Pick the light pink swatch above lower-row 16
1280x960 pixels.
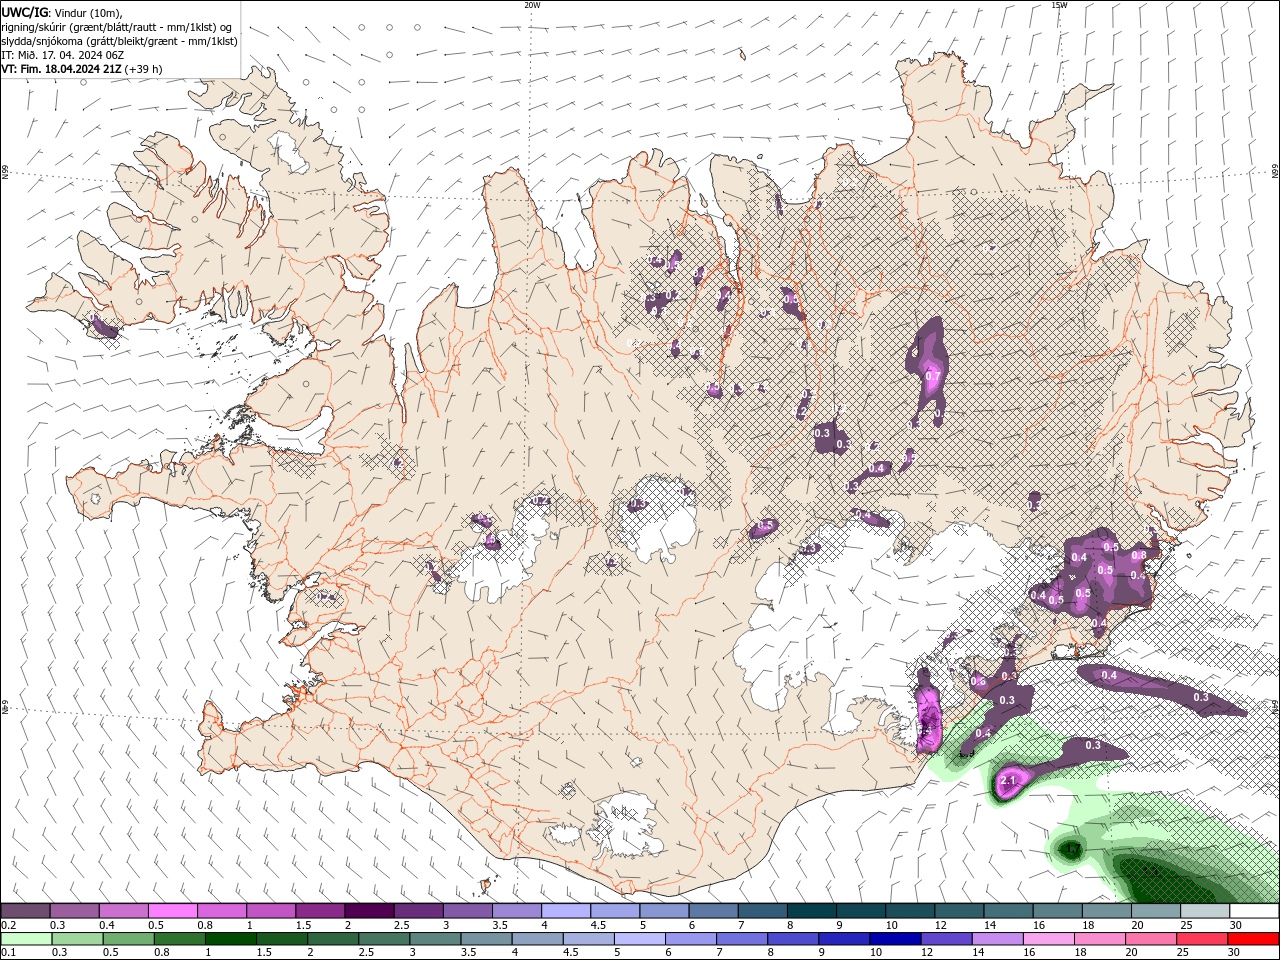1048,939
